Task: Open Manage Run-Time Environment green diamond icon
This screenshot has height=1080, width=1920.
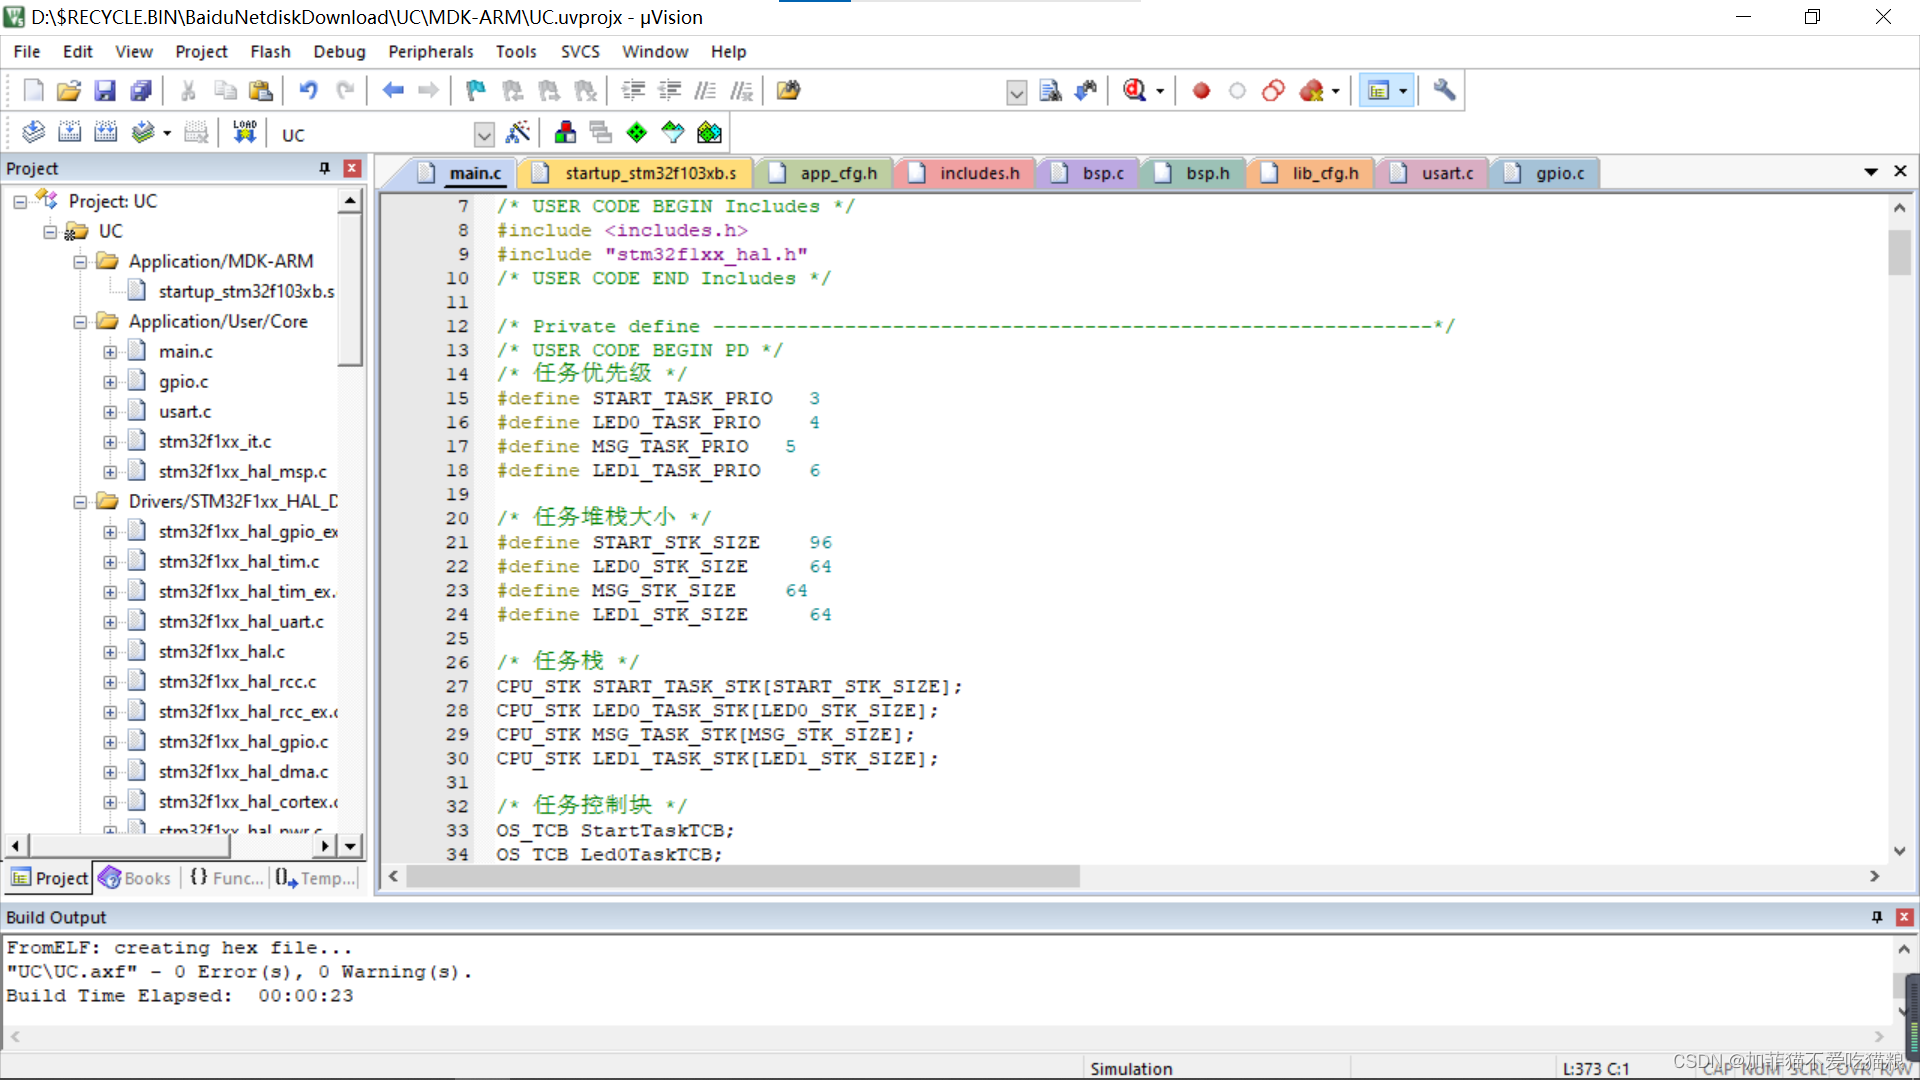Action: (x=636, y=132)
